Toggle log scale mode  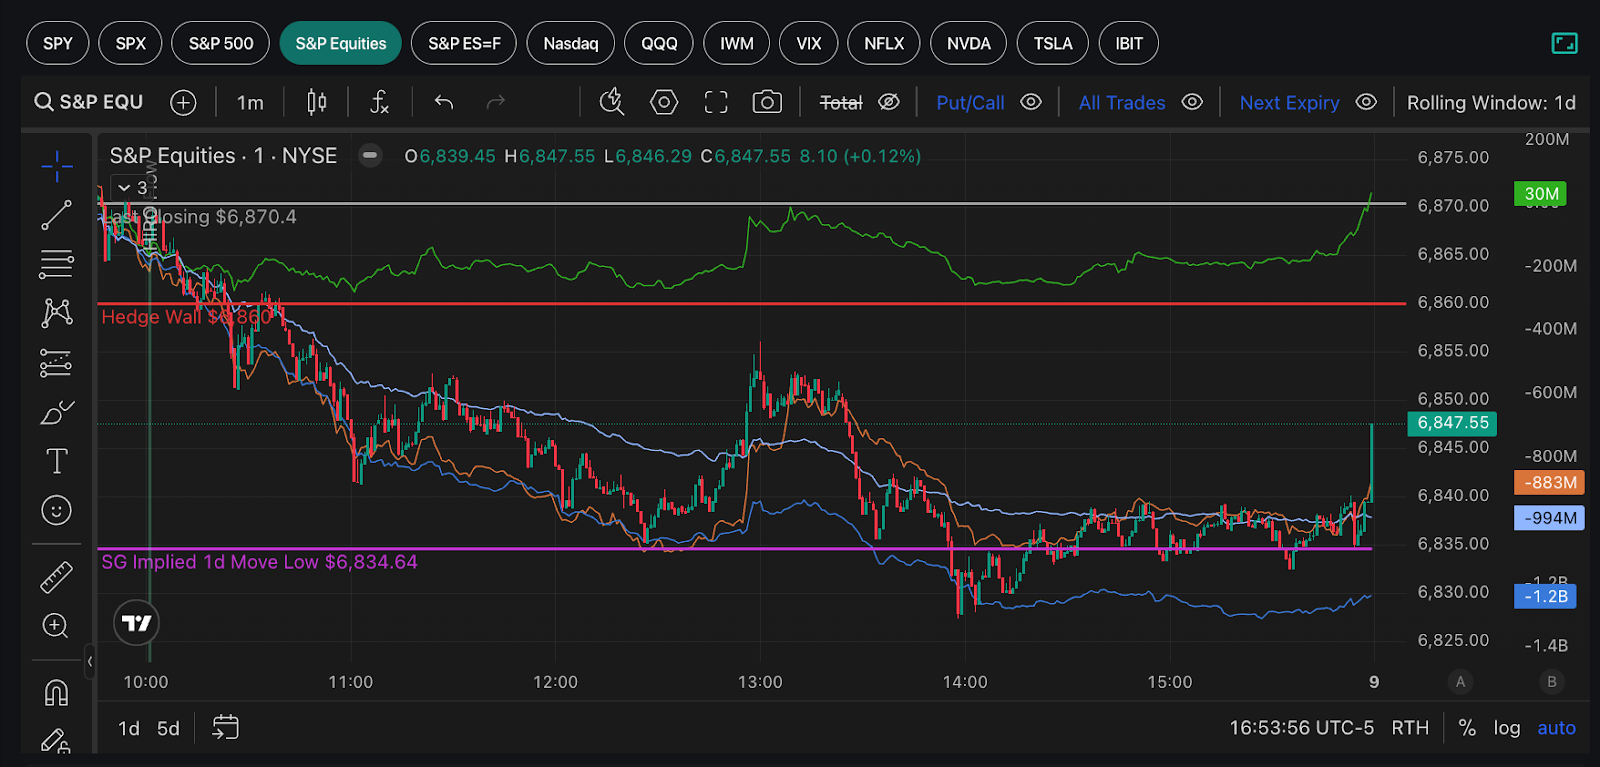pyautogui.click(x=1507, y=728)
